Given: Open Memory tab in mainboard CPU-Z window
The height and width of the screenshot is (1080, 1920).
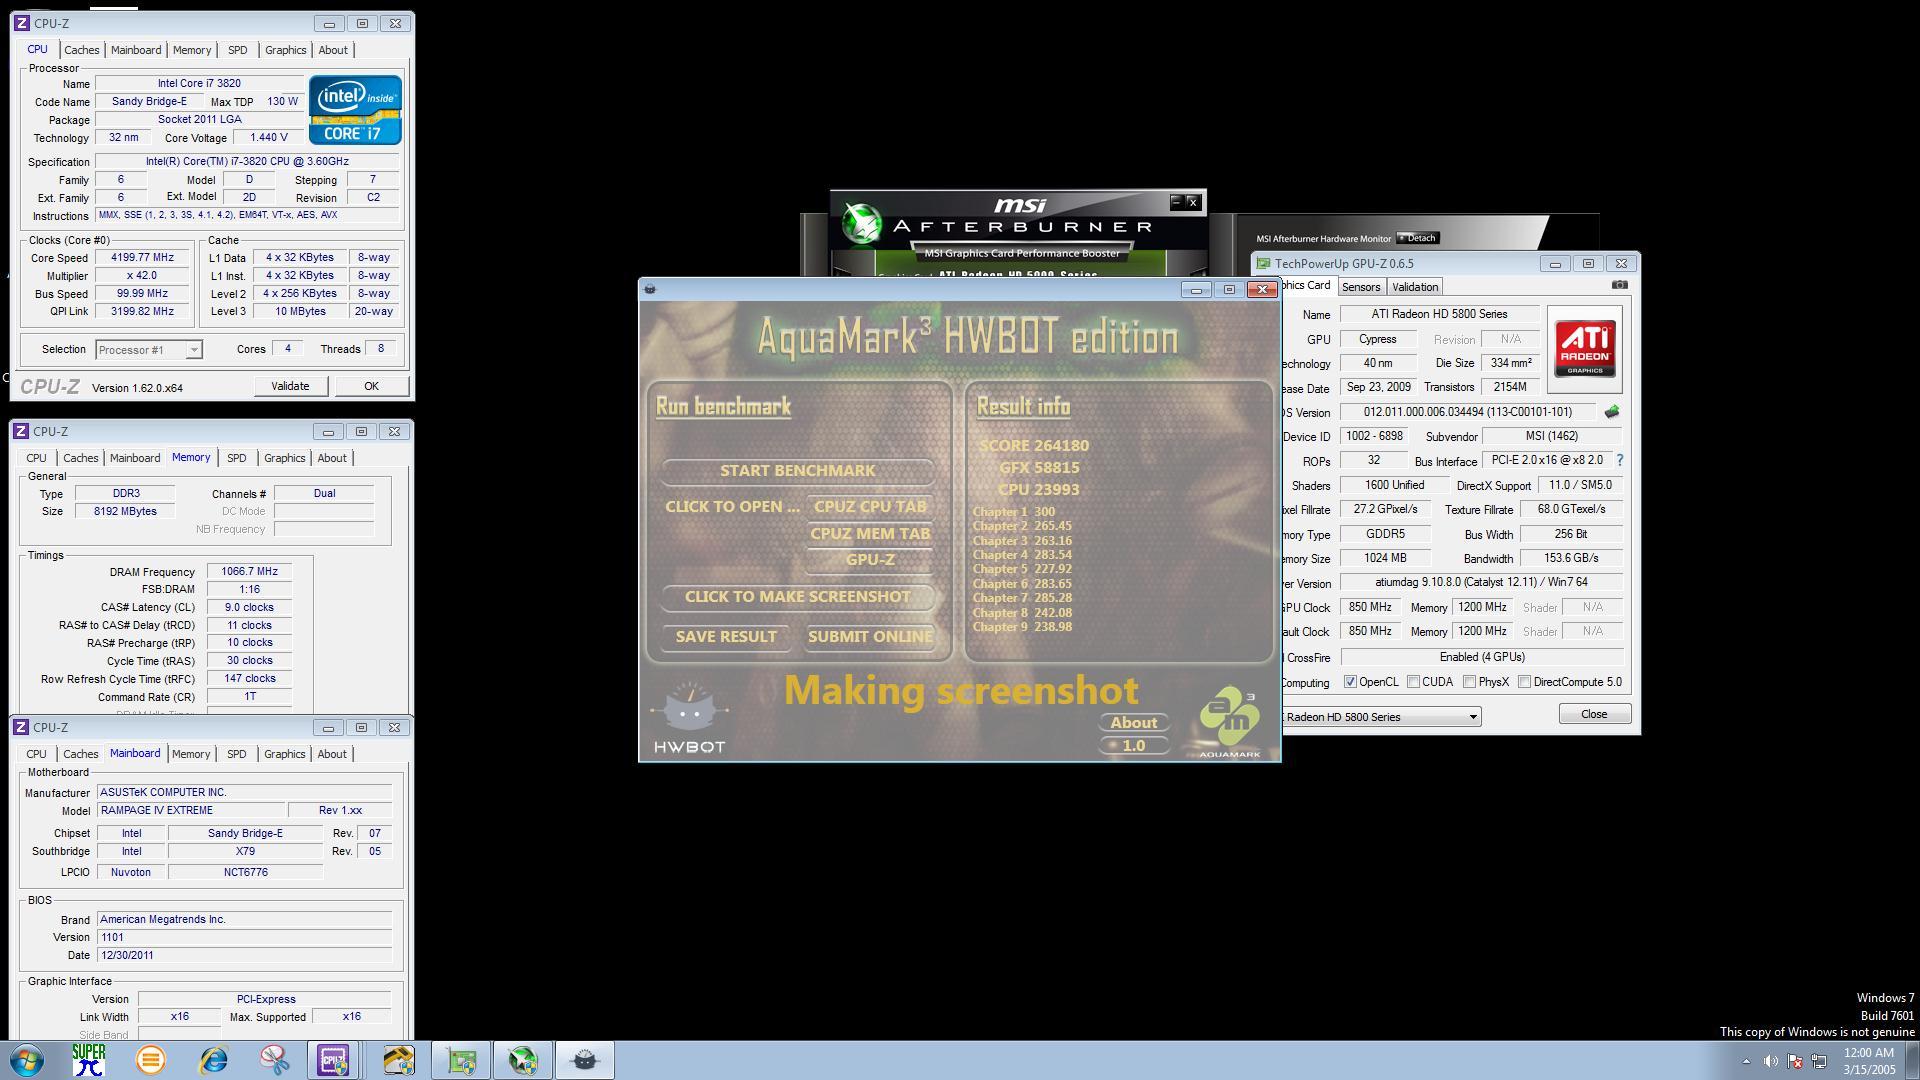Looking at the screenshot, I should click(x=191, y=754).
